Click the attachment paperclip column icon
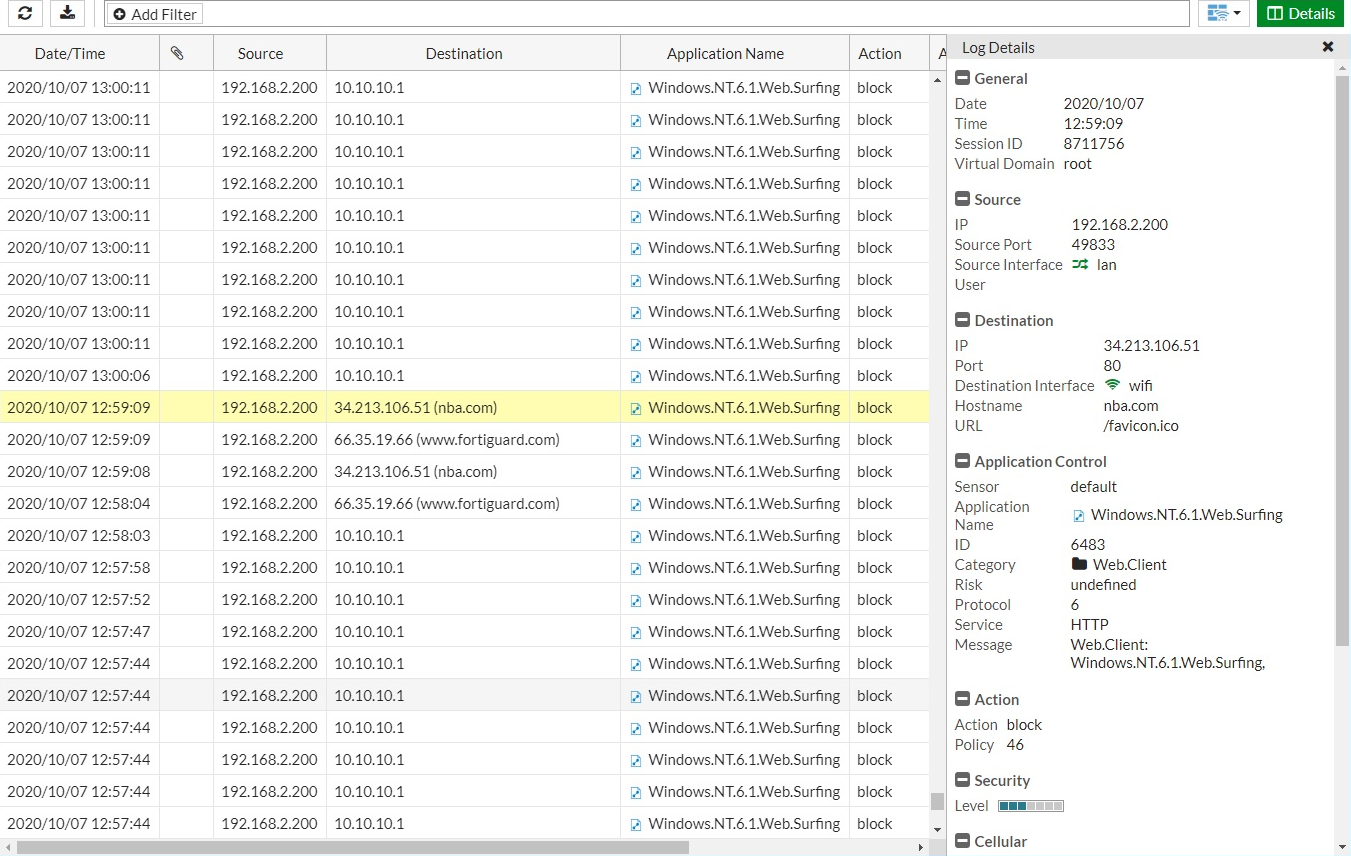This screenshot has width=1351, height=856. pos(177,54)
